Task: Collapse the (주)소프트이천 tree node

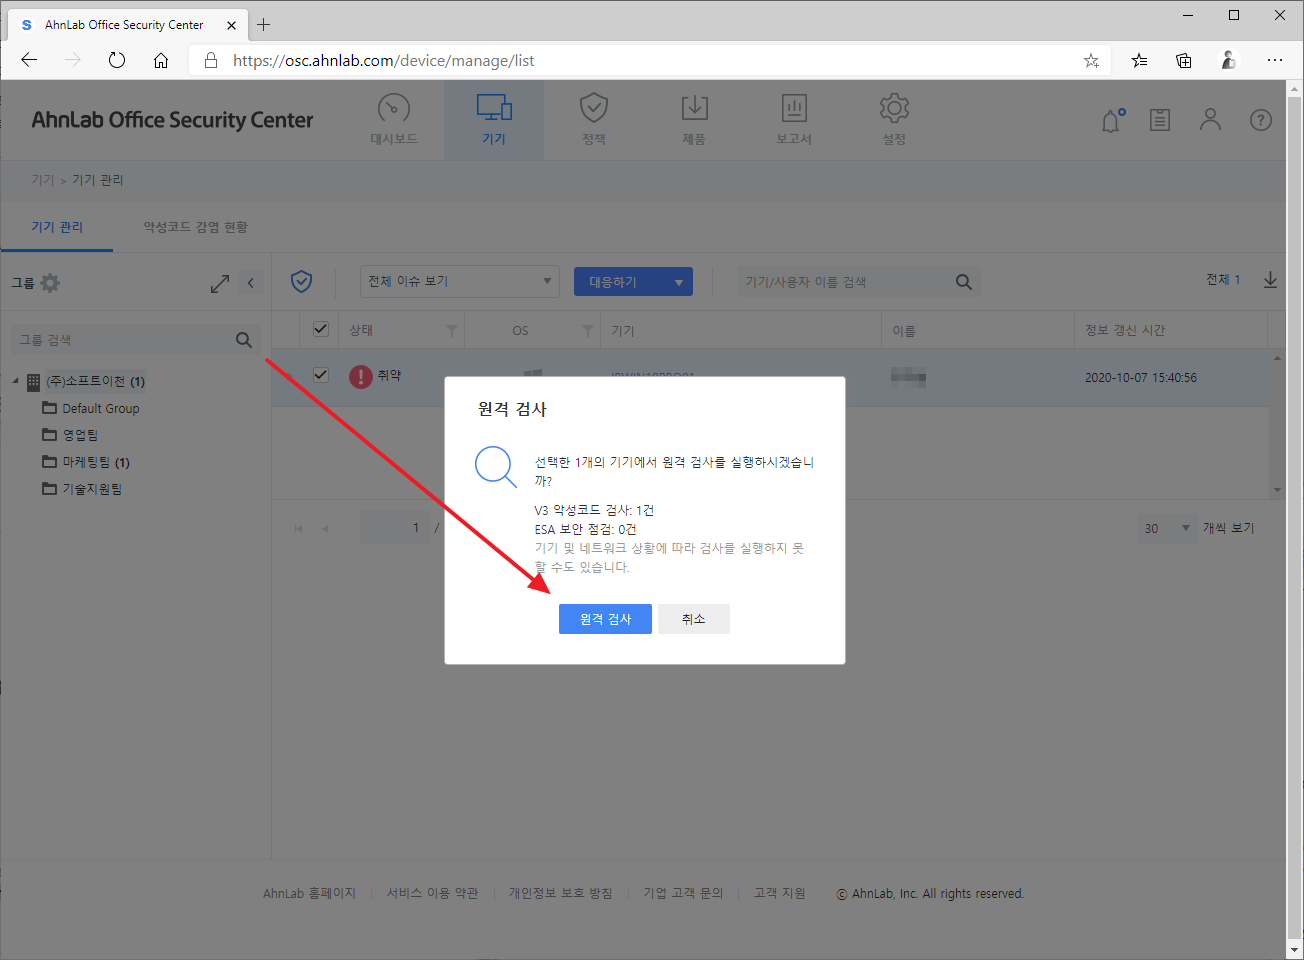Action: tap(16, 381)
